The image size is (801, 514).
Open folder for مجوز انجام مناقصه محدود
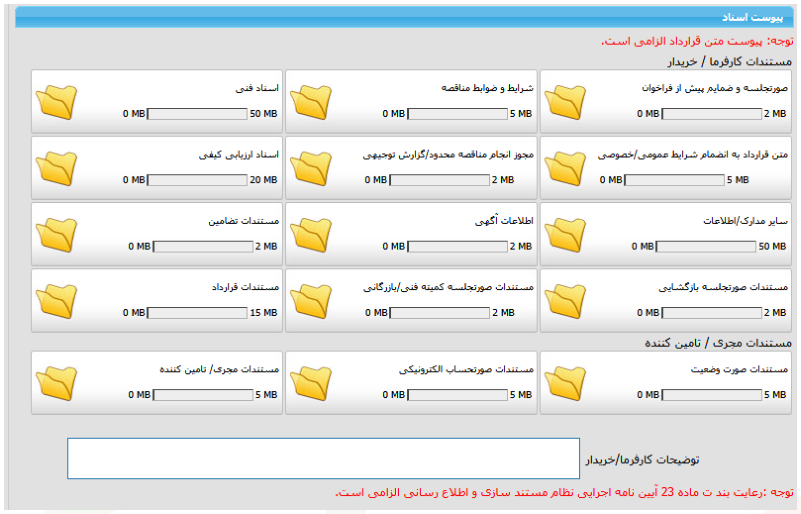(311, 168)
